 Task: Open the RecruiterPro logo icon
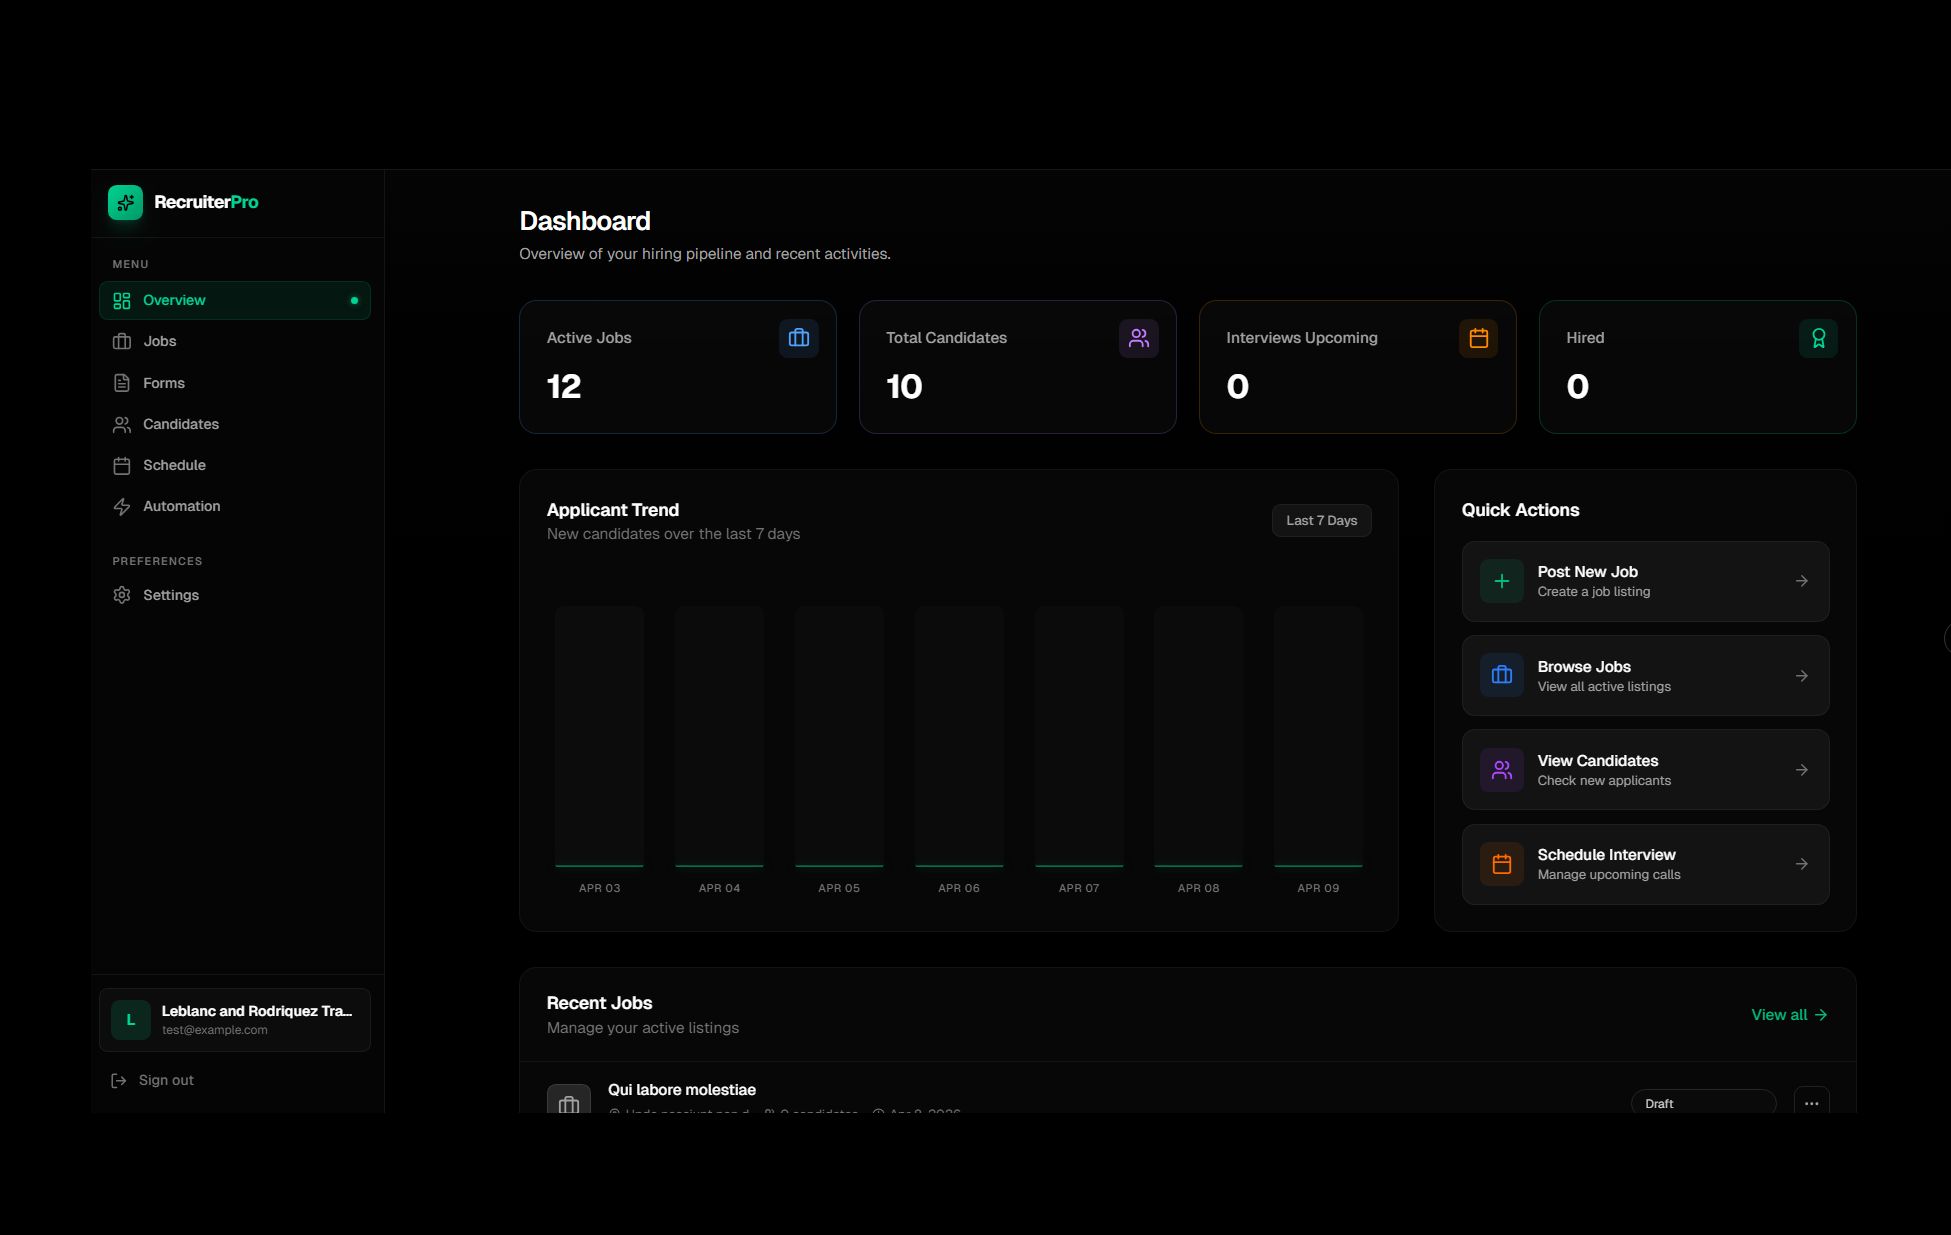126,202
